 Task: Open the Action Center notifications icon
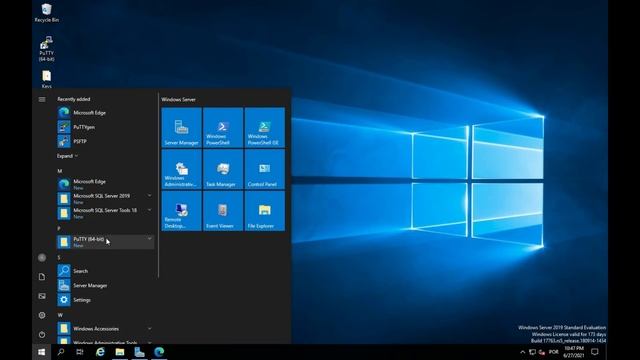pos(595,352)
